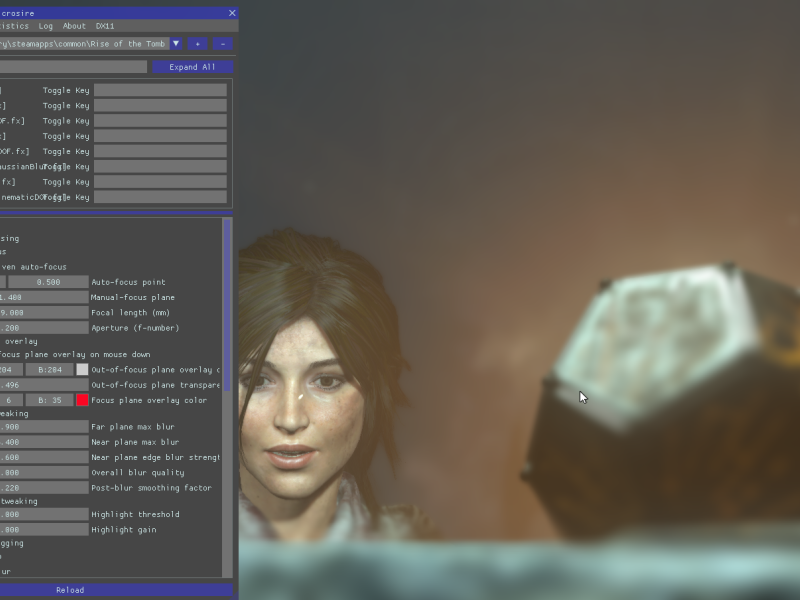Click the preset path field showing Rise of the Tomb
The width and height of the screenshot is (800, 600).
[x=84, y=44]
